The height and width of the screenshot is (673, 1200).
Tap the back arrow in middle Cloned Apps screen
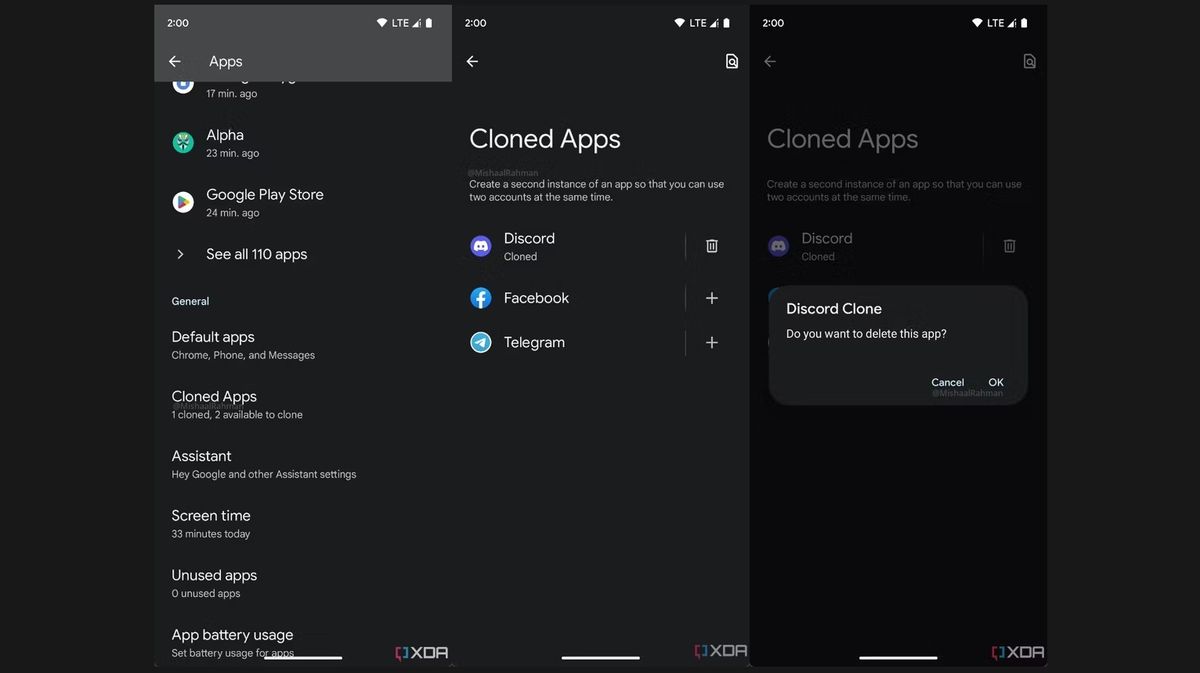coord(472,61)
